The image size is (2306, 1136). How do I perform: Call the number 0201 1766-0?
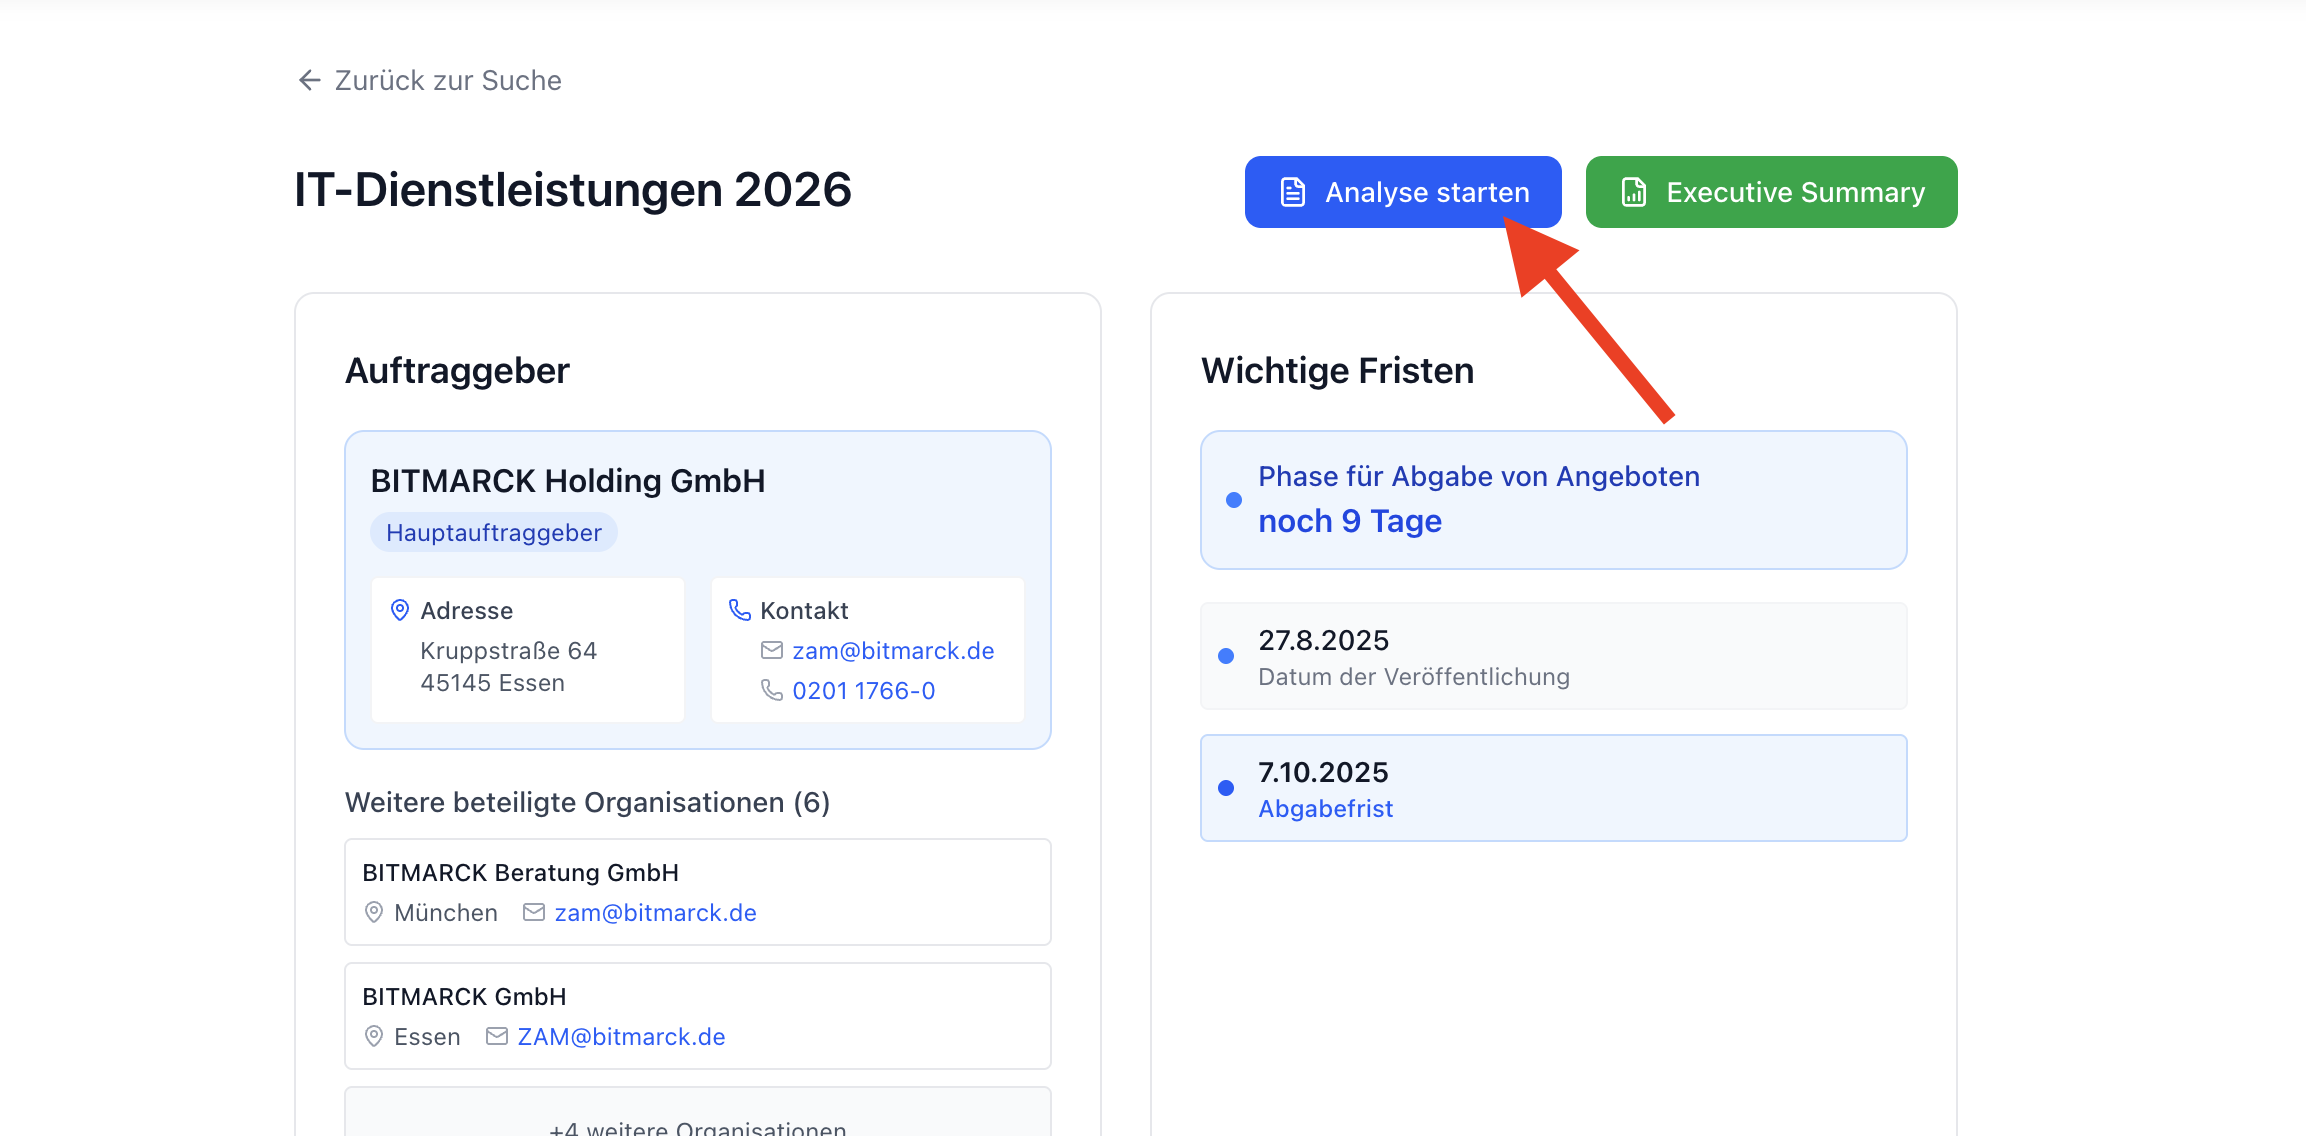[x=863, y=691]
